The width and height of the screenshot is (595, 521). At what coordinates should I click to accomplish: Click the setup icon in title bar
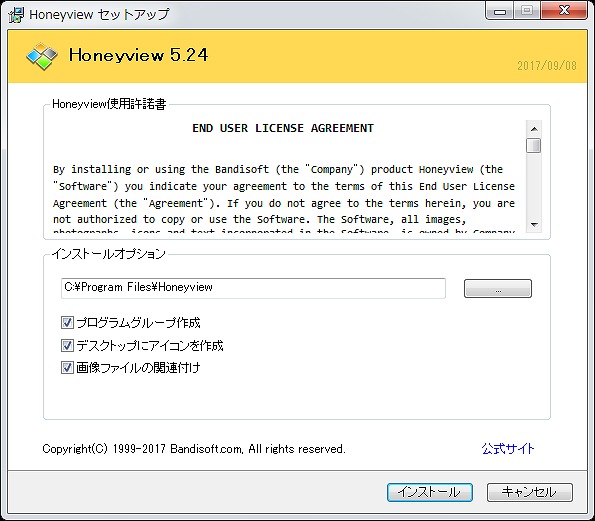16,14
